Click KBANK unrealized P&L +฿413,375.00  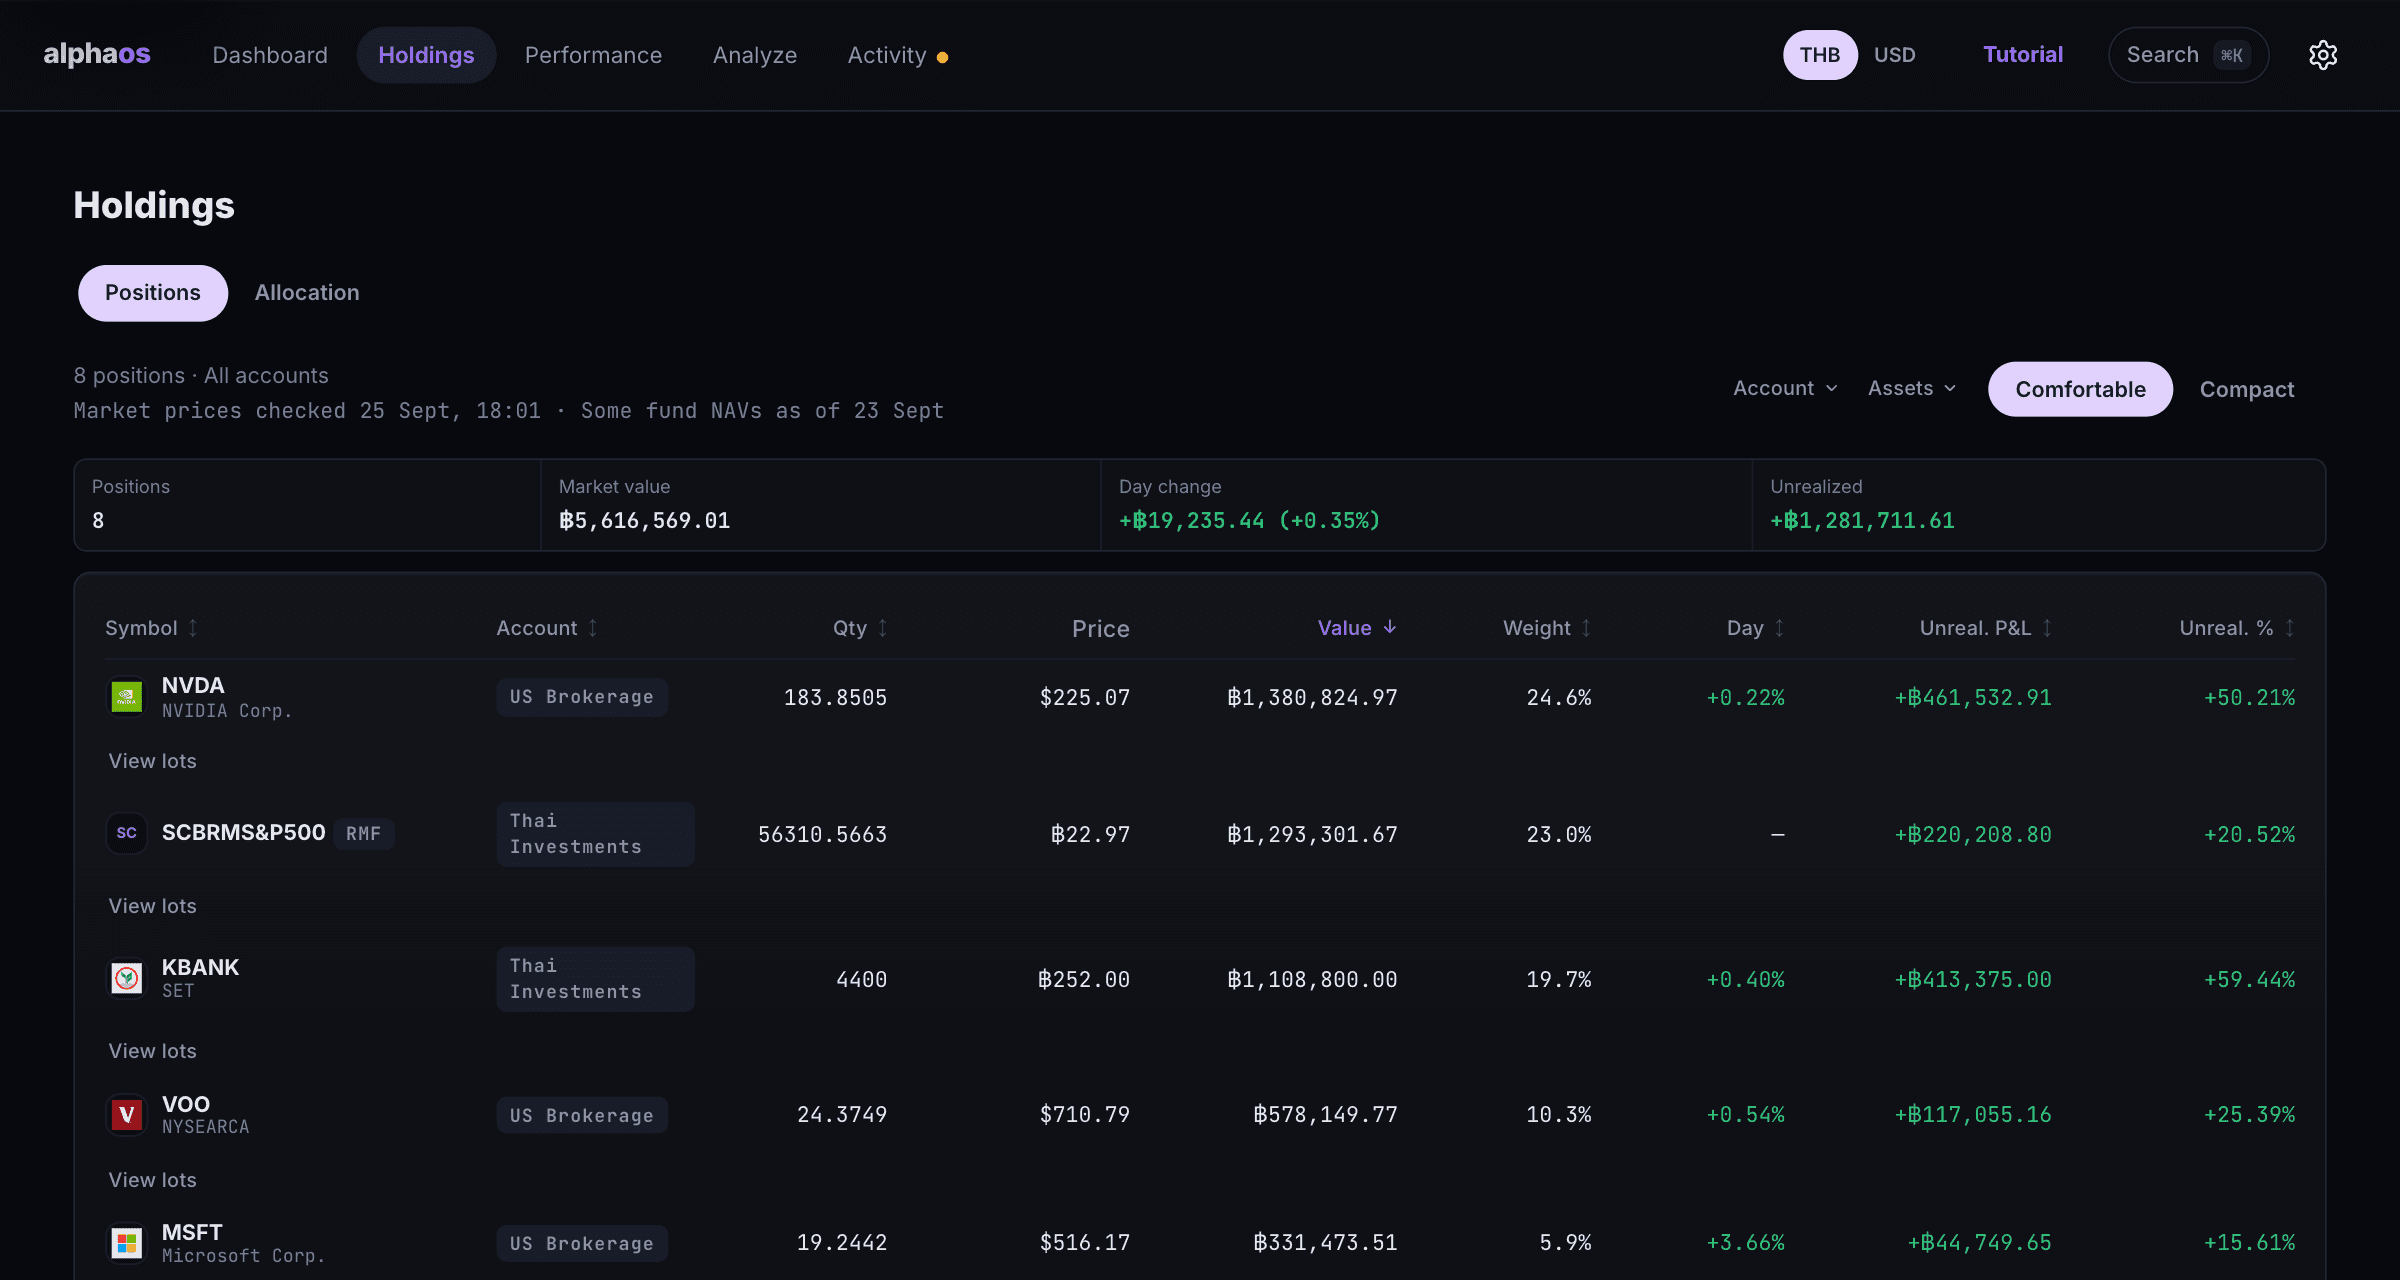(1973, 979)
